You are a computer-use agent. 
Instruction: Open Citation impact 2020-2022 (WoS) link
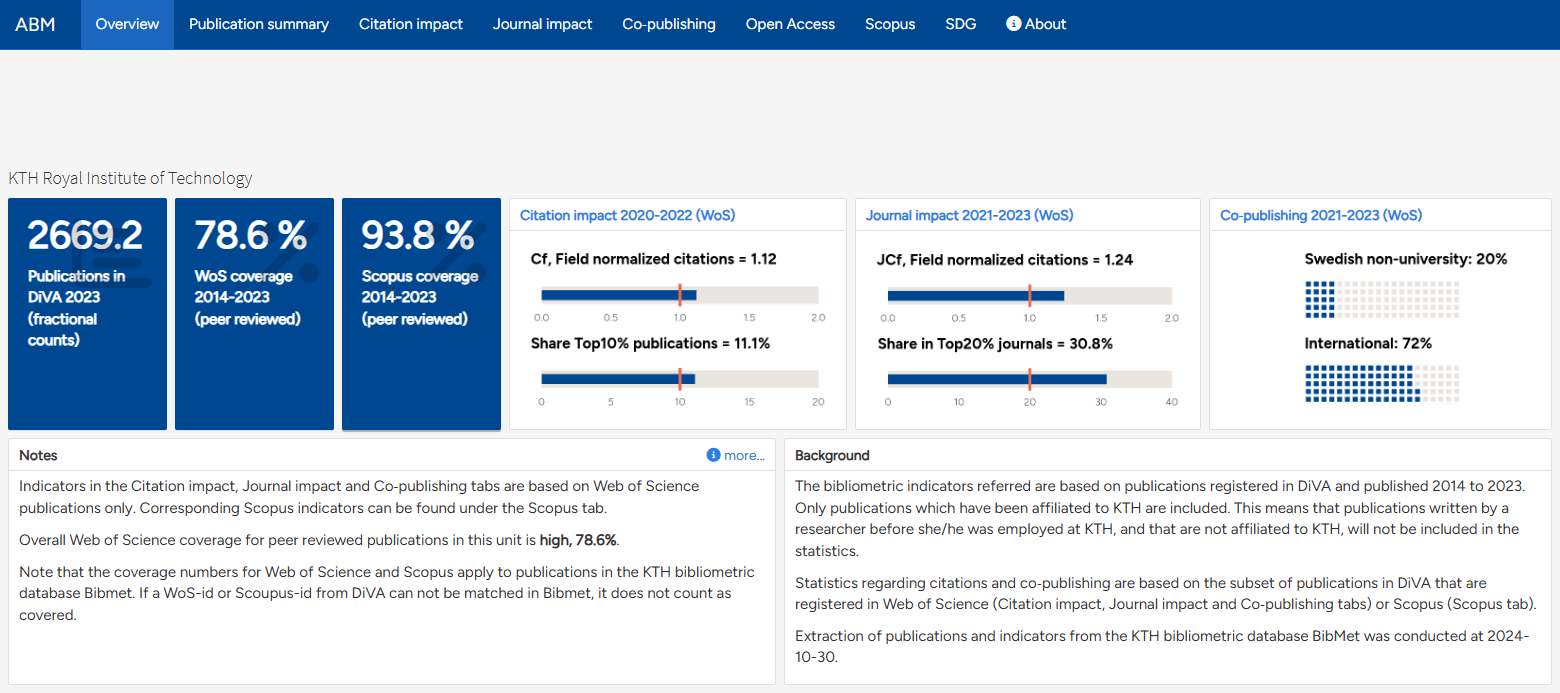pyautogui.click(x=628, y=215)
